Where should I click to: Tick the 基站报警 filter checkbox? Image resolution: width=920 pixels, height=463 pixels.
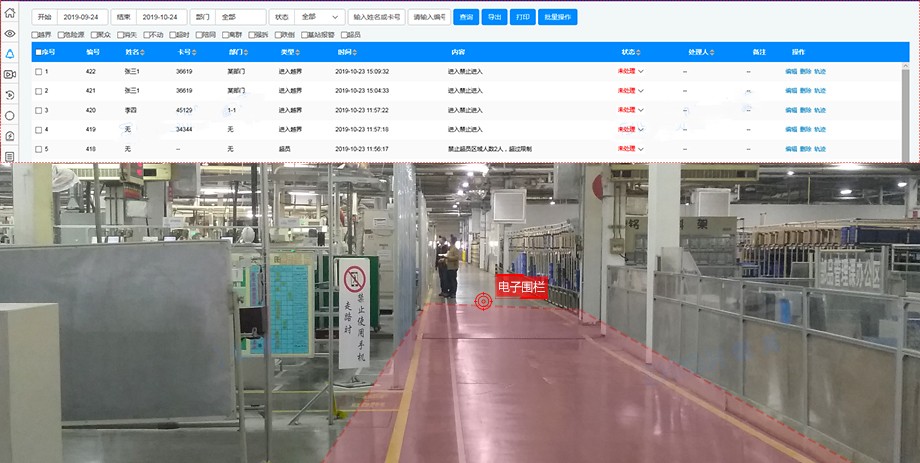pos(305,35)
